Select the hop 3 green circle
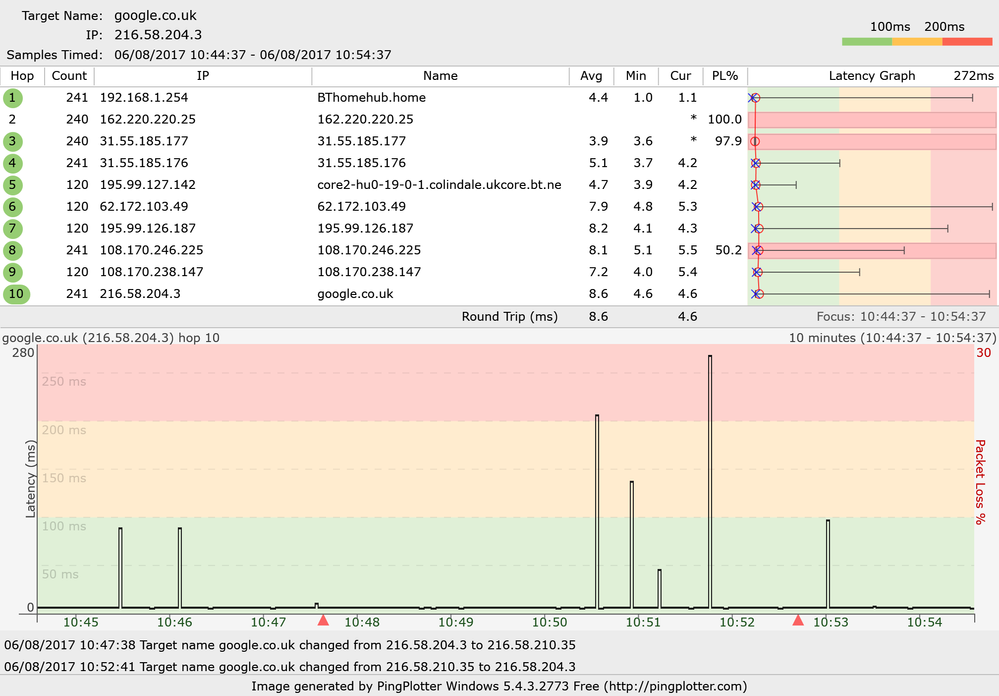This screenshot has height=696, width=999. coord(12,141)
